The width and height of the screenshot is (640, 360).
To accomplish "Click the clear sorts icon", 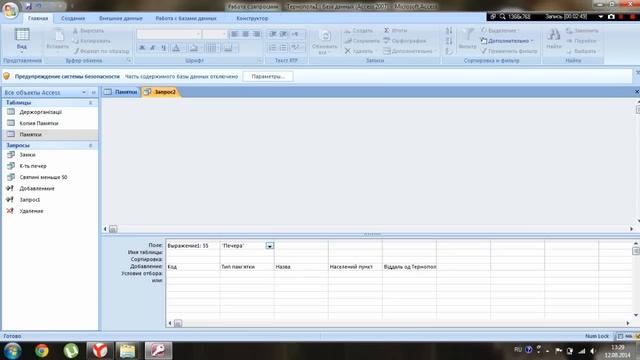I will coord(449,51).
